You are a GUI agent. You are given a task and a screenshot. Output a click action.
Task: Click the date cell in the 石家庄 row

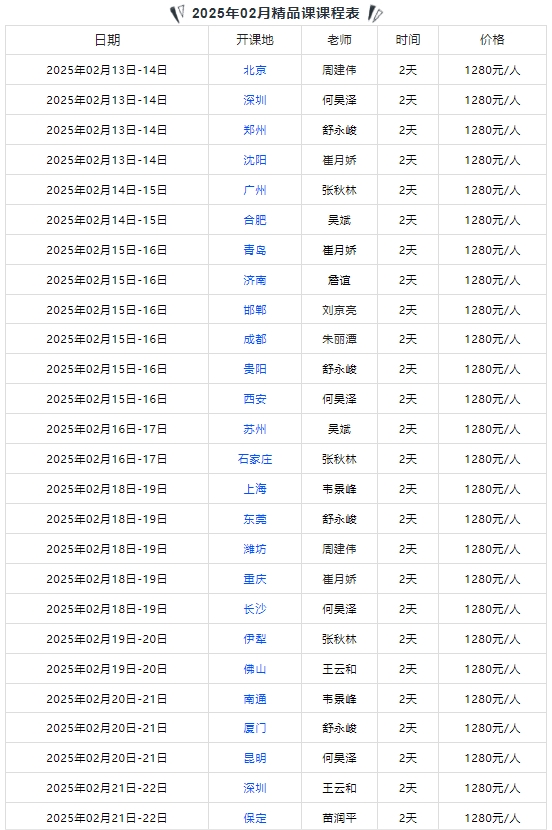(107, 459)
